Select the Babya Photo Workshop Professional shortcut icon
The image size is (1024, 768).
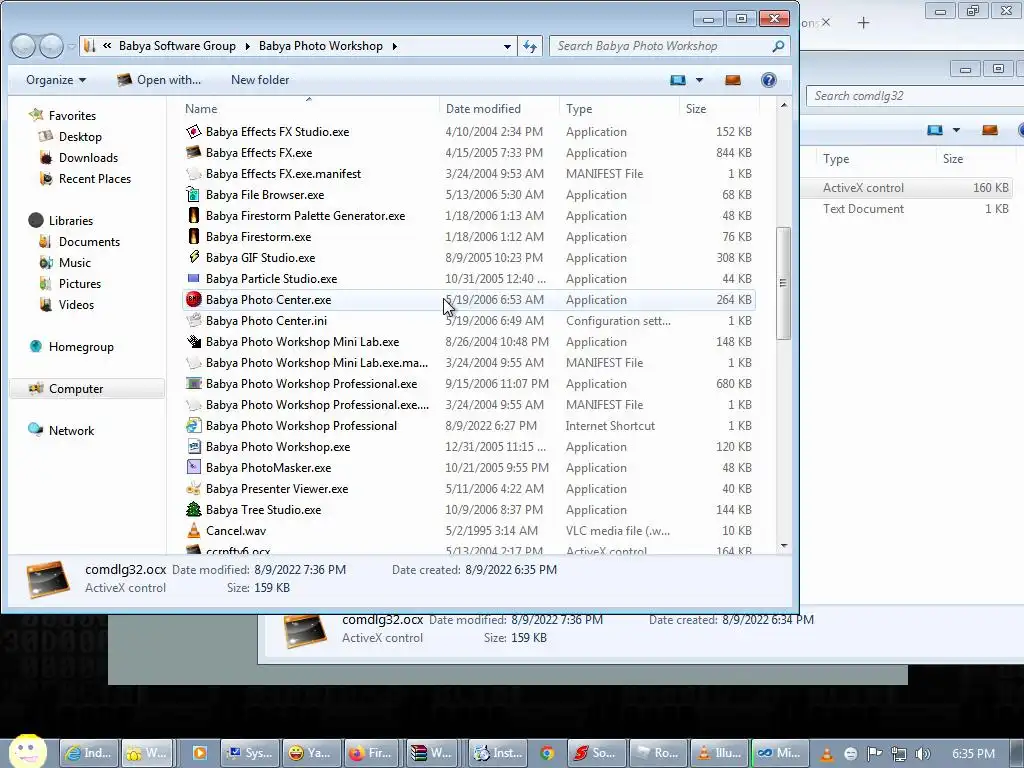(x=193, y=426)
